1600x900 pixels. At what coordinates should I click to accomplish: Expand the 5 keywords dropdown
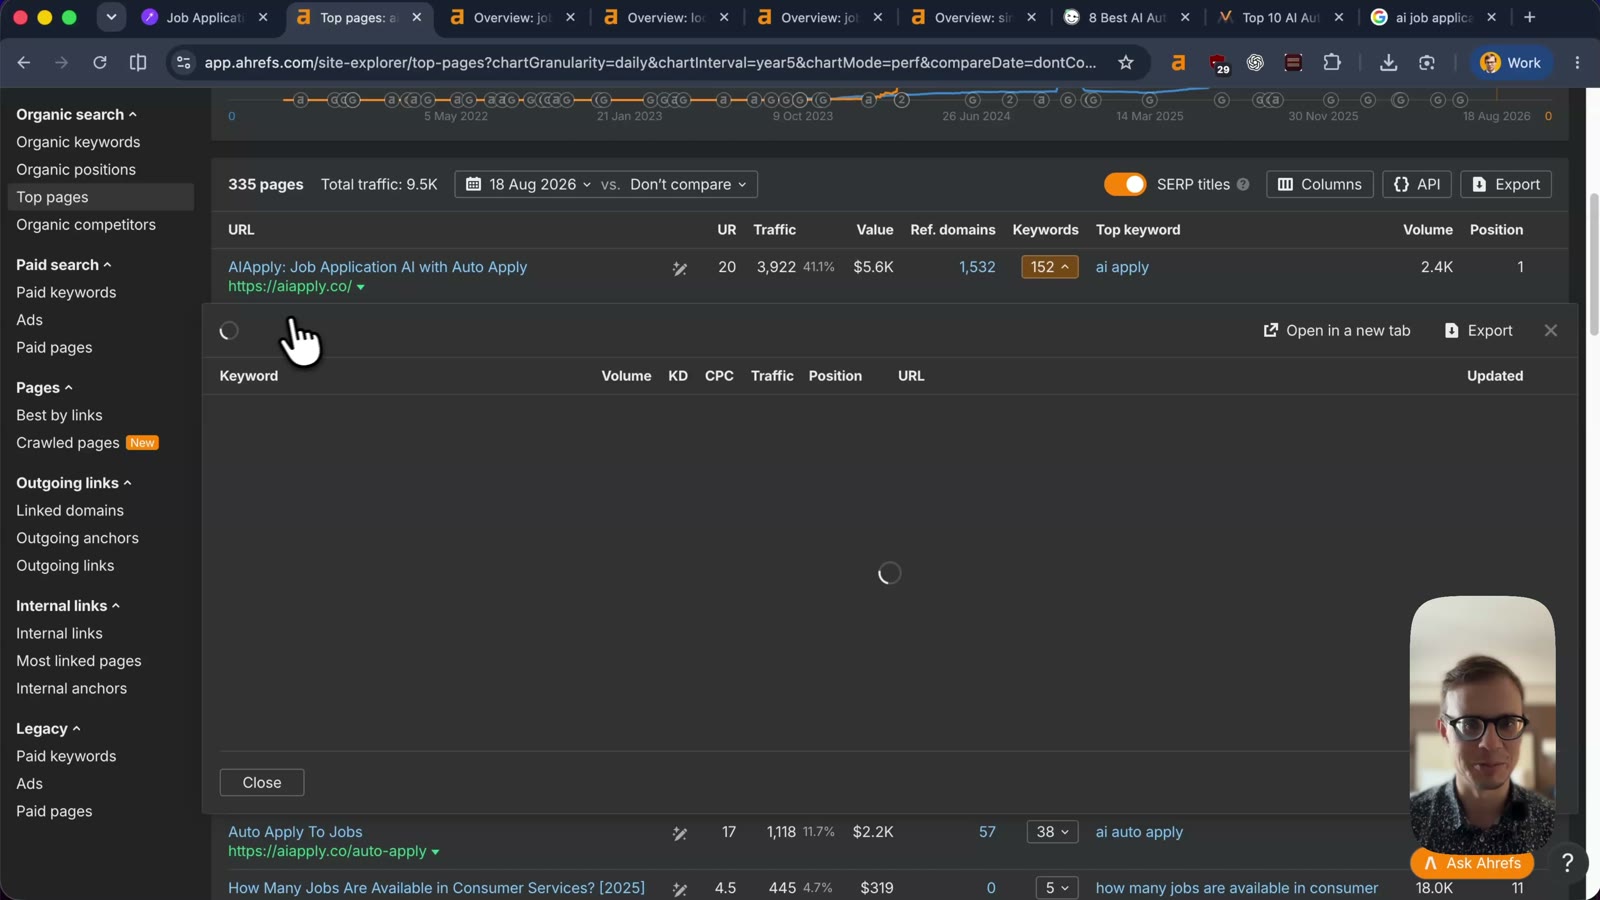click(x=1056, y=888)
